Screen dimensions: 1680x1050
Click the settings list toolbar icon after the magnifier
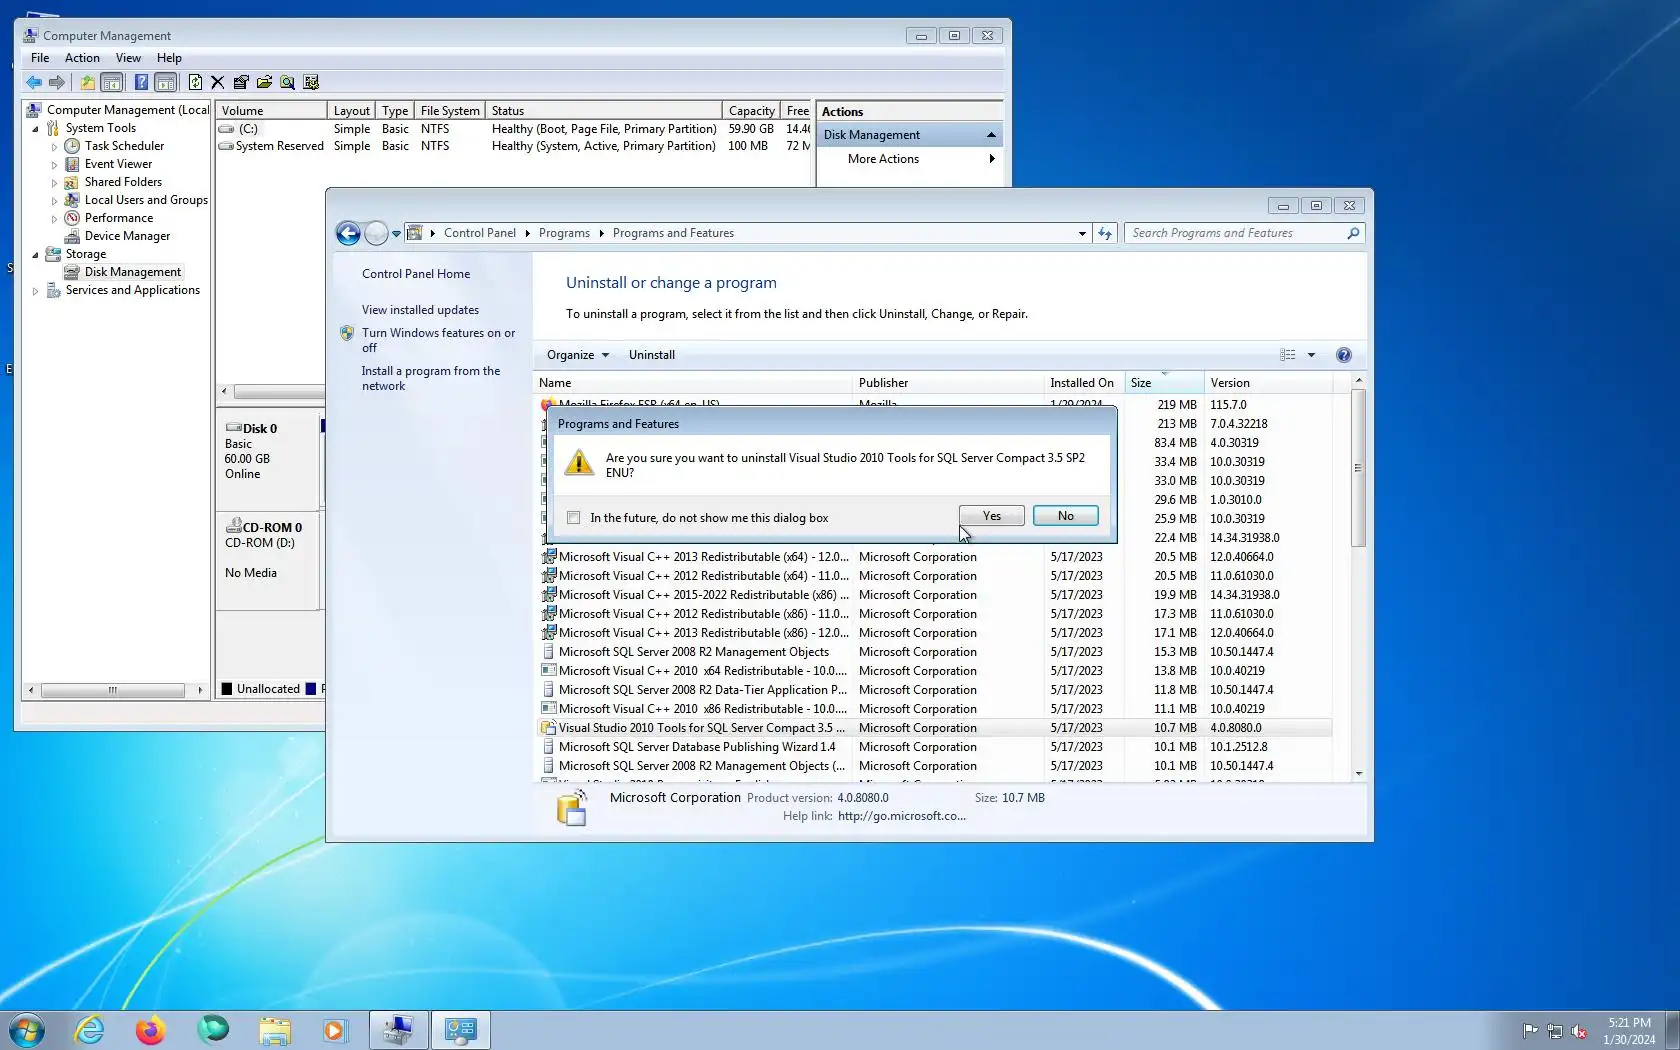(311, 82)
